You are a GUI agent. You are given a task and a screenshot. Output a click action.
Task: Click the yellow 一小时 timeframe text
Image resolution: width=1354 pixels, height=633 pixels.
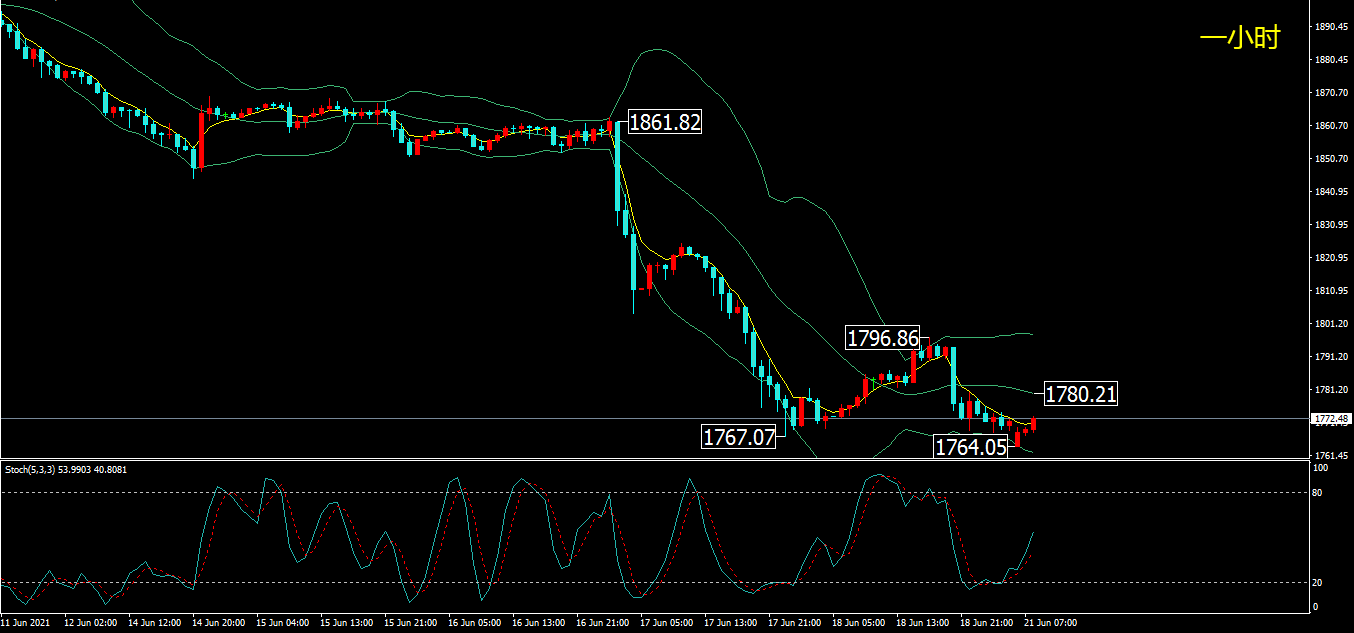pyautogui.click(x=1239, y=39)
